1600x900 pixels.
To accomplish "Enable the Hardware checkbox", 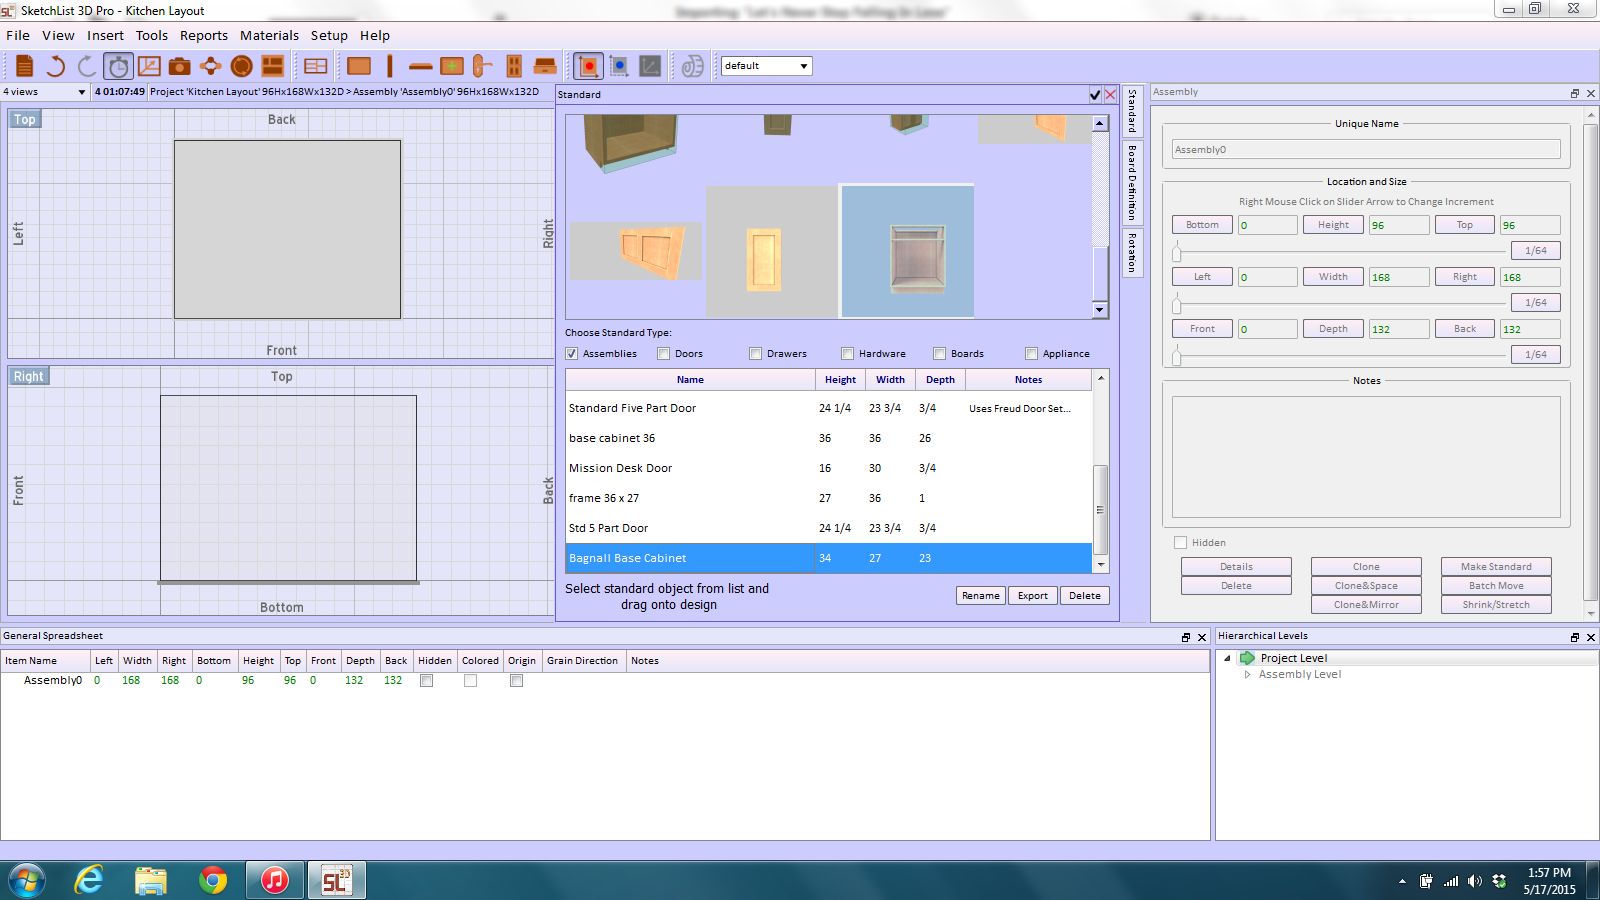I will 848,353.
